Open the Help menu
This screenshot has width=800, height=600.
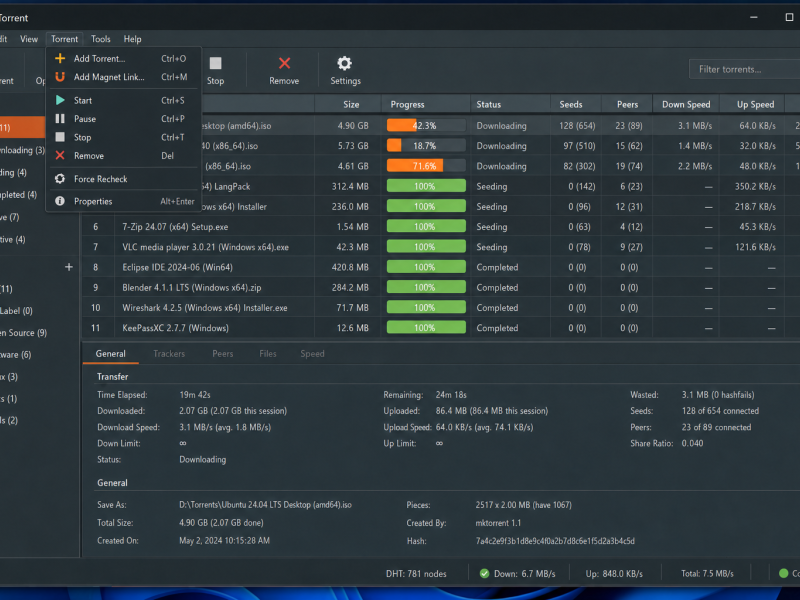pos(132,39)
